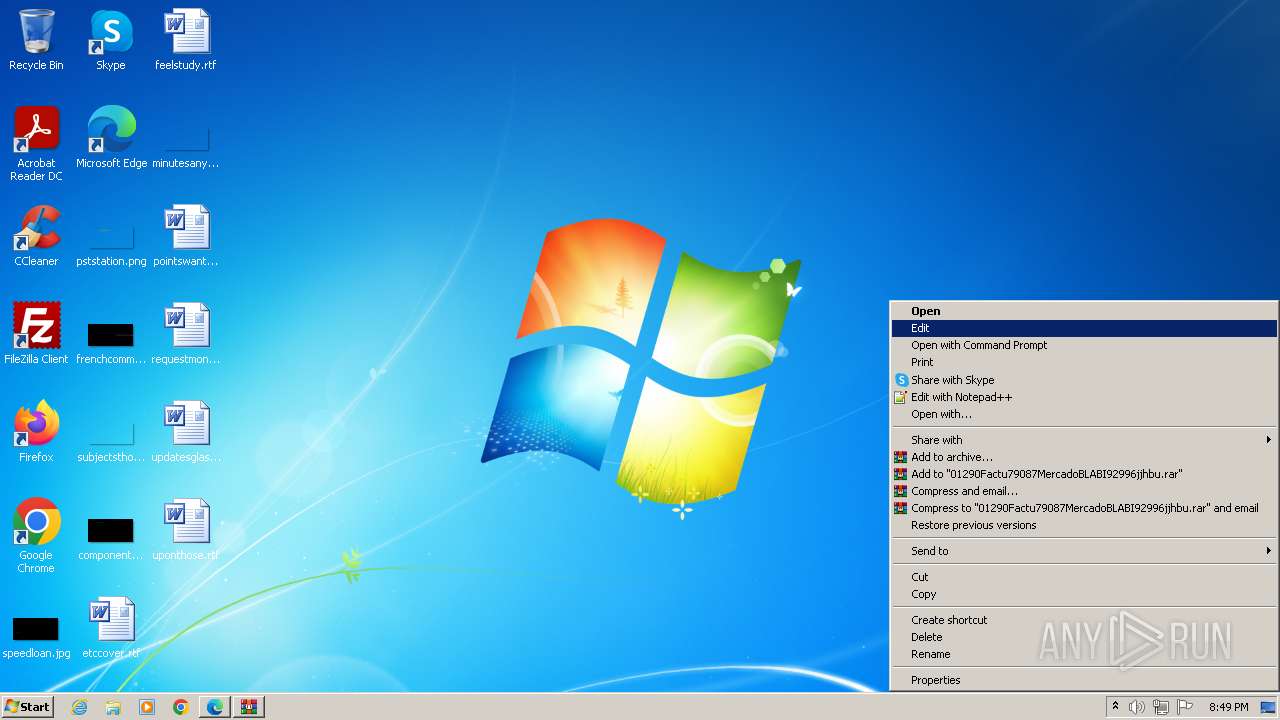
Task: Select Open with Command Prompt
Action: click(1084, 345)
